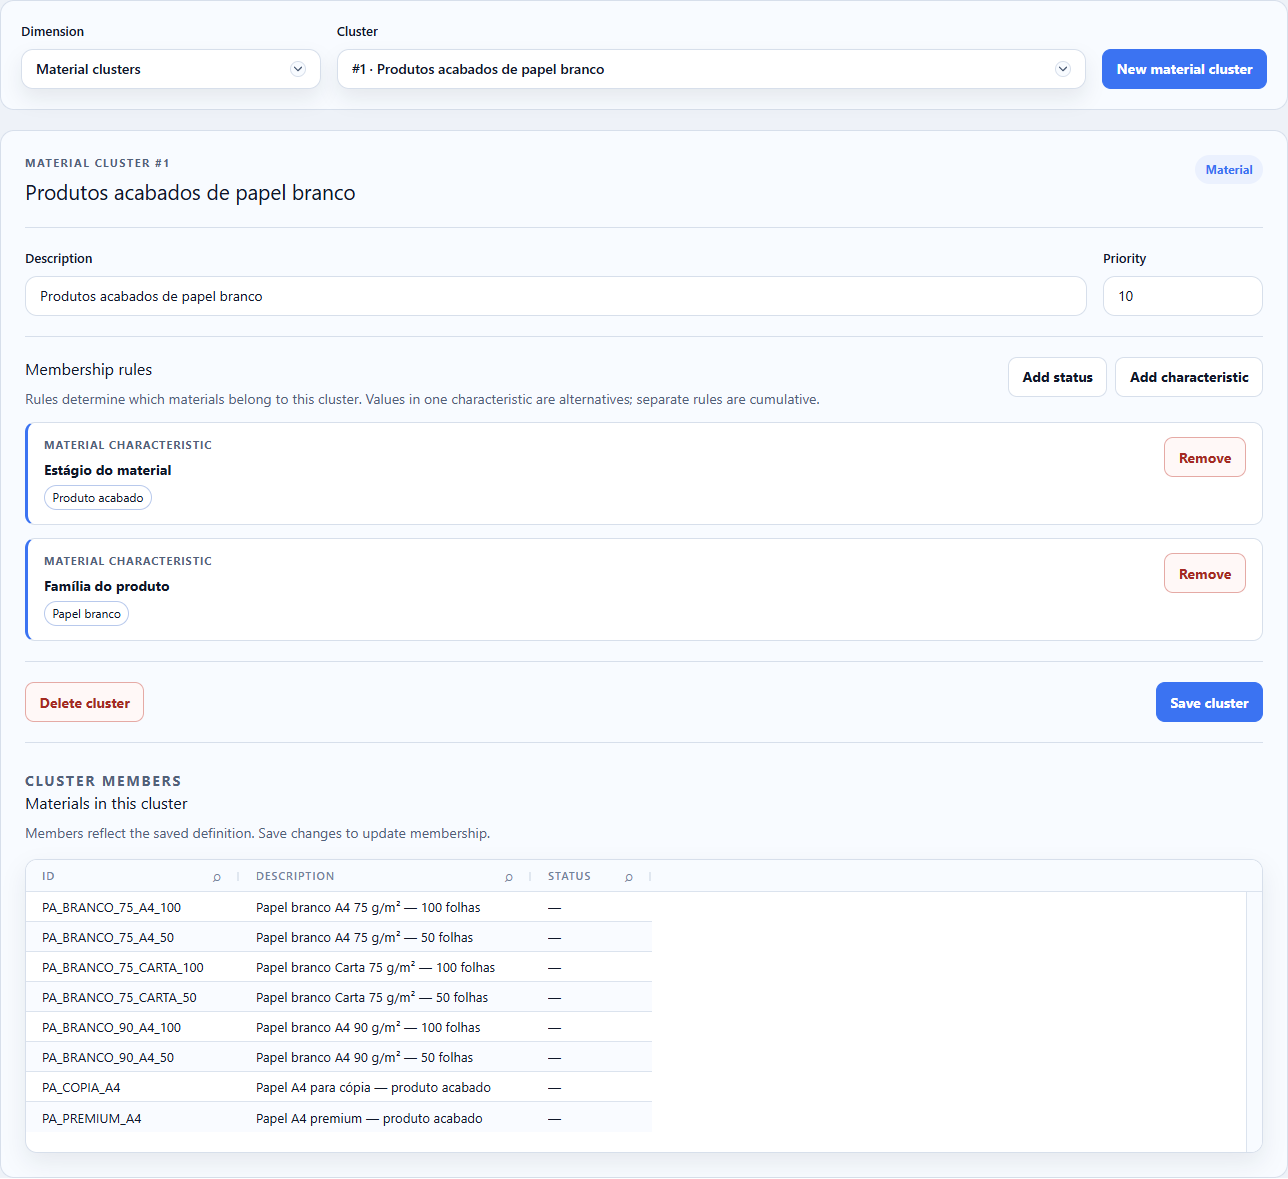Select row PA_PREMIUM_A4

(x=339, y=1118)
